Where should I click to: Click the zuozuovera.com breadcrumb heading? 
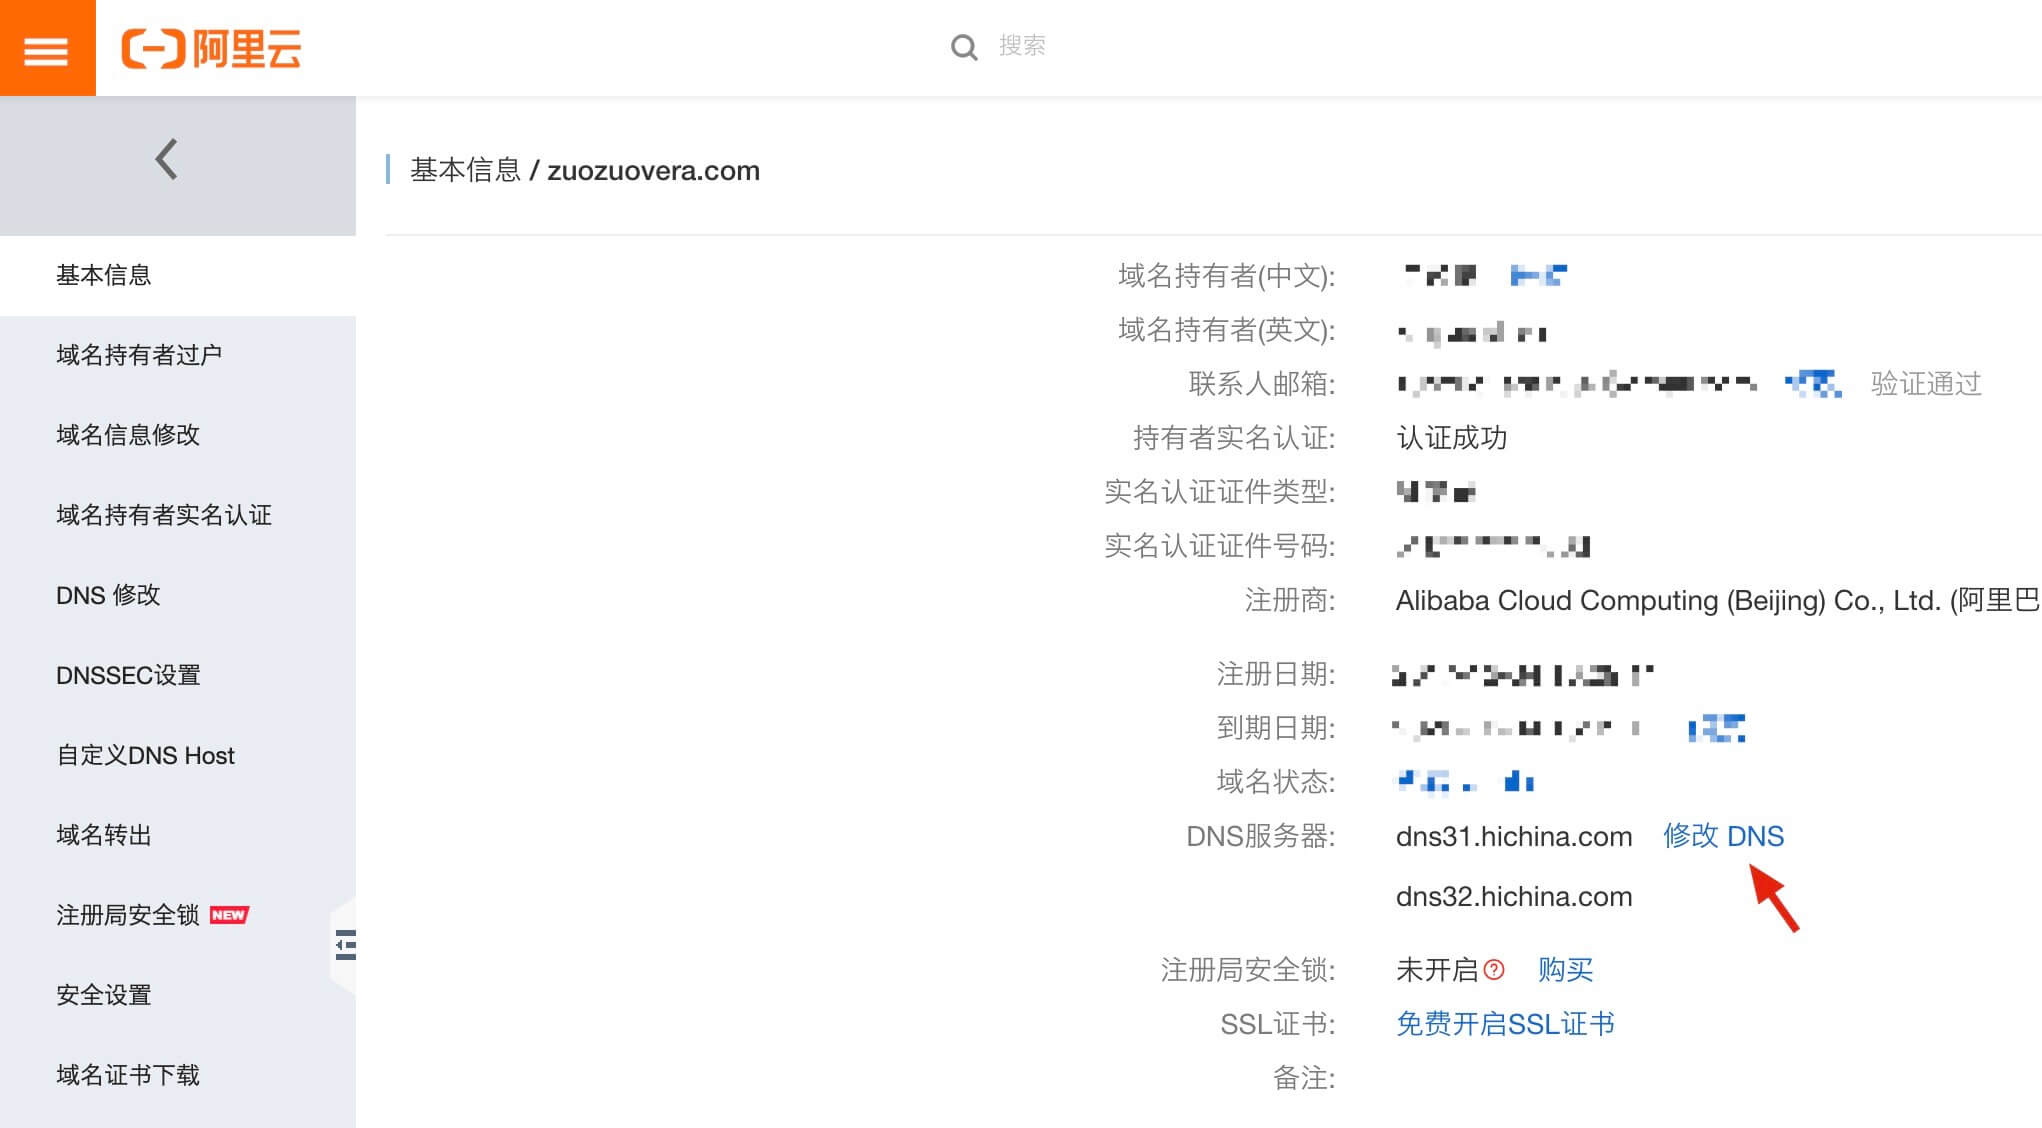tap(653, 170)
